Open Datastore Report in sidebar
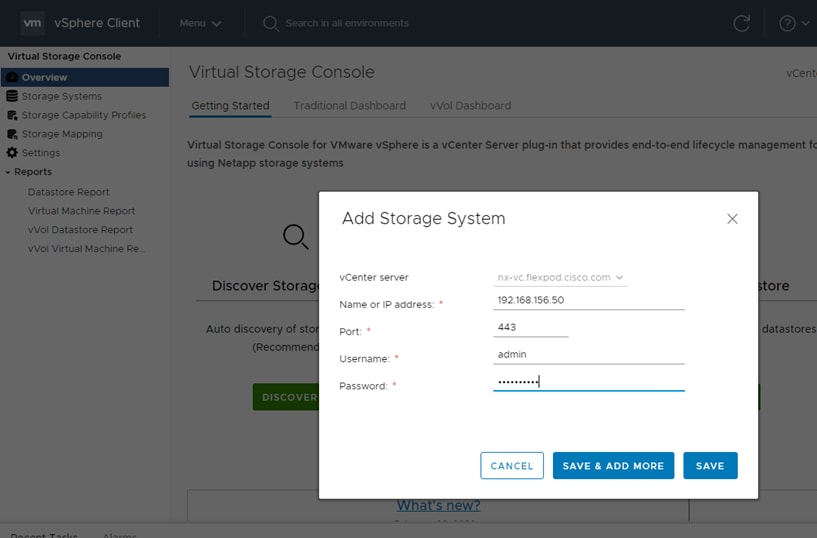 [x=68, y=192]
